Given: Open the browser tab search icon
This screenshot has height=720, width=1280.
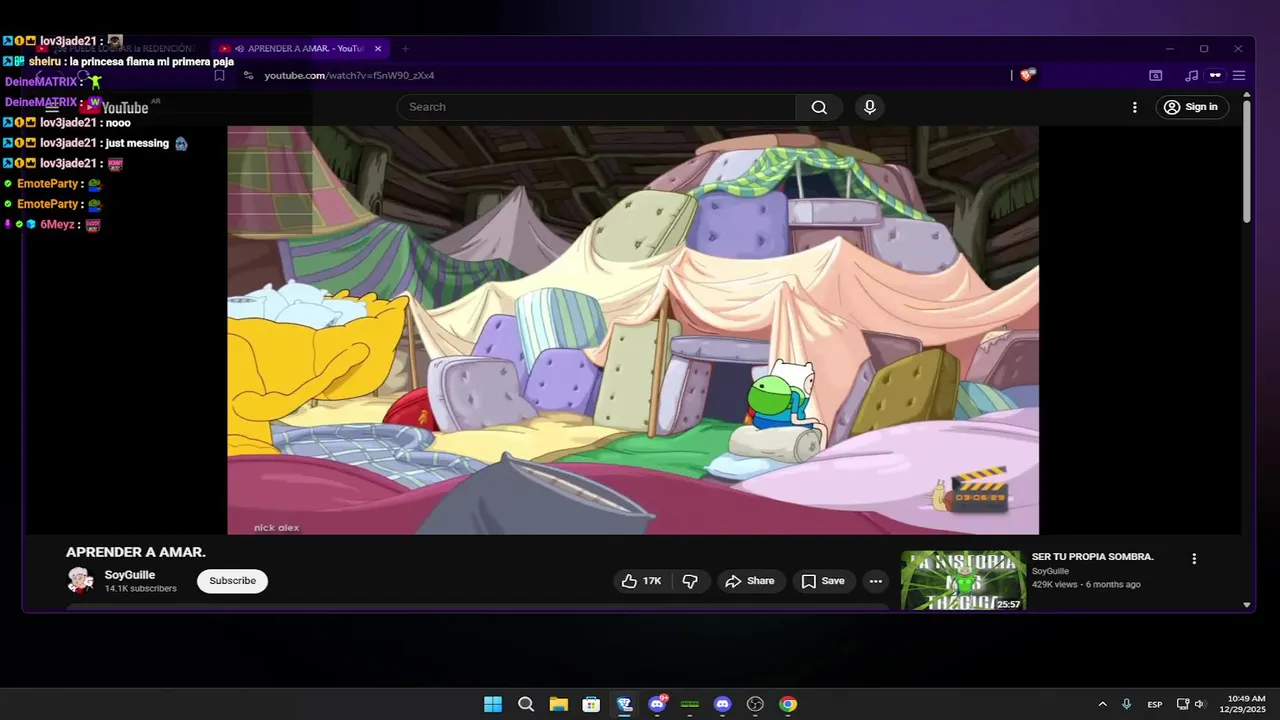Looking at the screenshot, I should pos(1156,75).
